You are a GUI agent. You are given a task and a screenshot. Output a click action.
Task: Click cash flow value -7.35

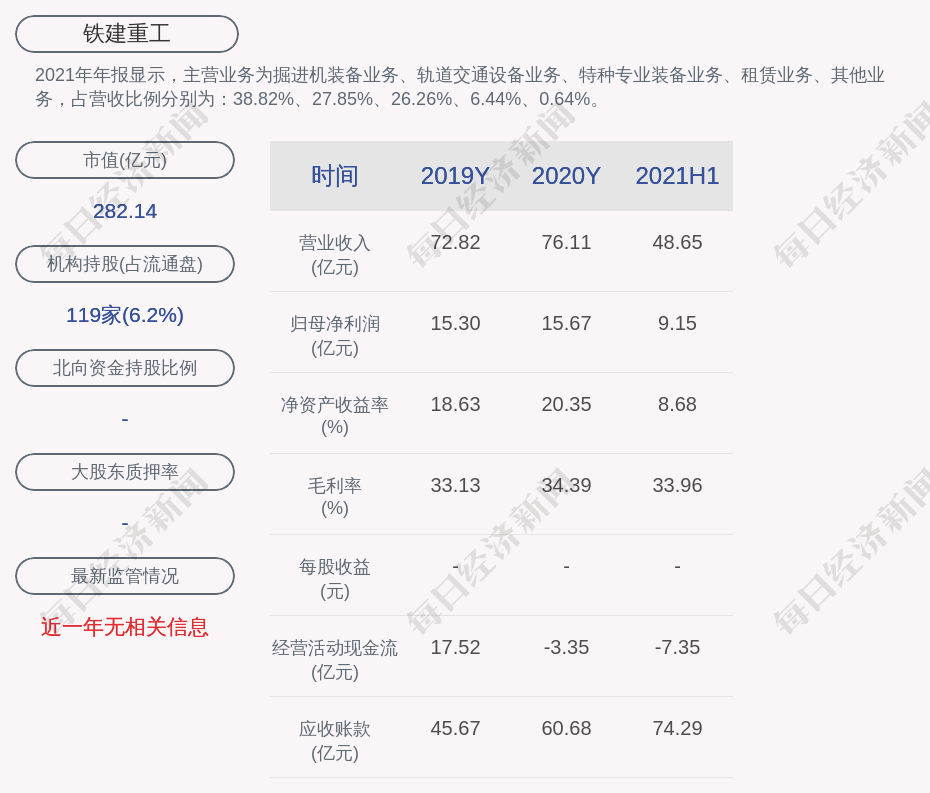[x=677, y=647]
